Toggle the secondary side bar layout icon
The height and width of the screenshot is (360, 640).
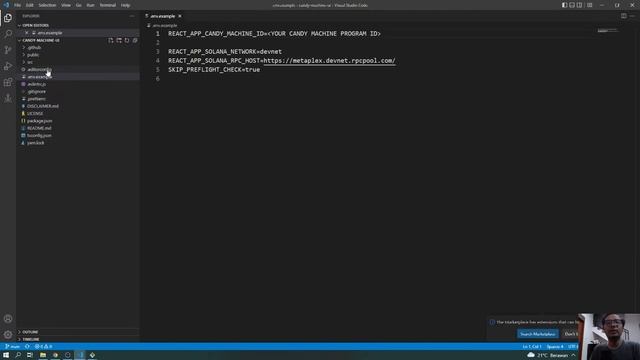[x=580, y=5]
